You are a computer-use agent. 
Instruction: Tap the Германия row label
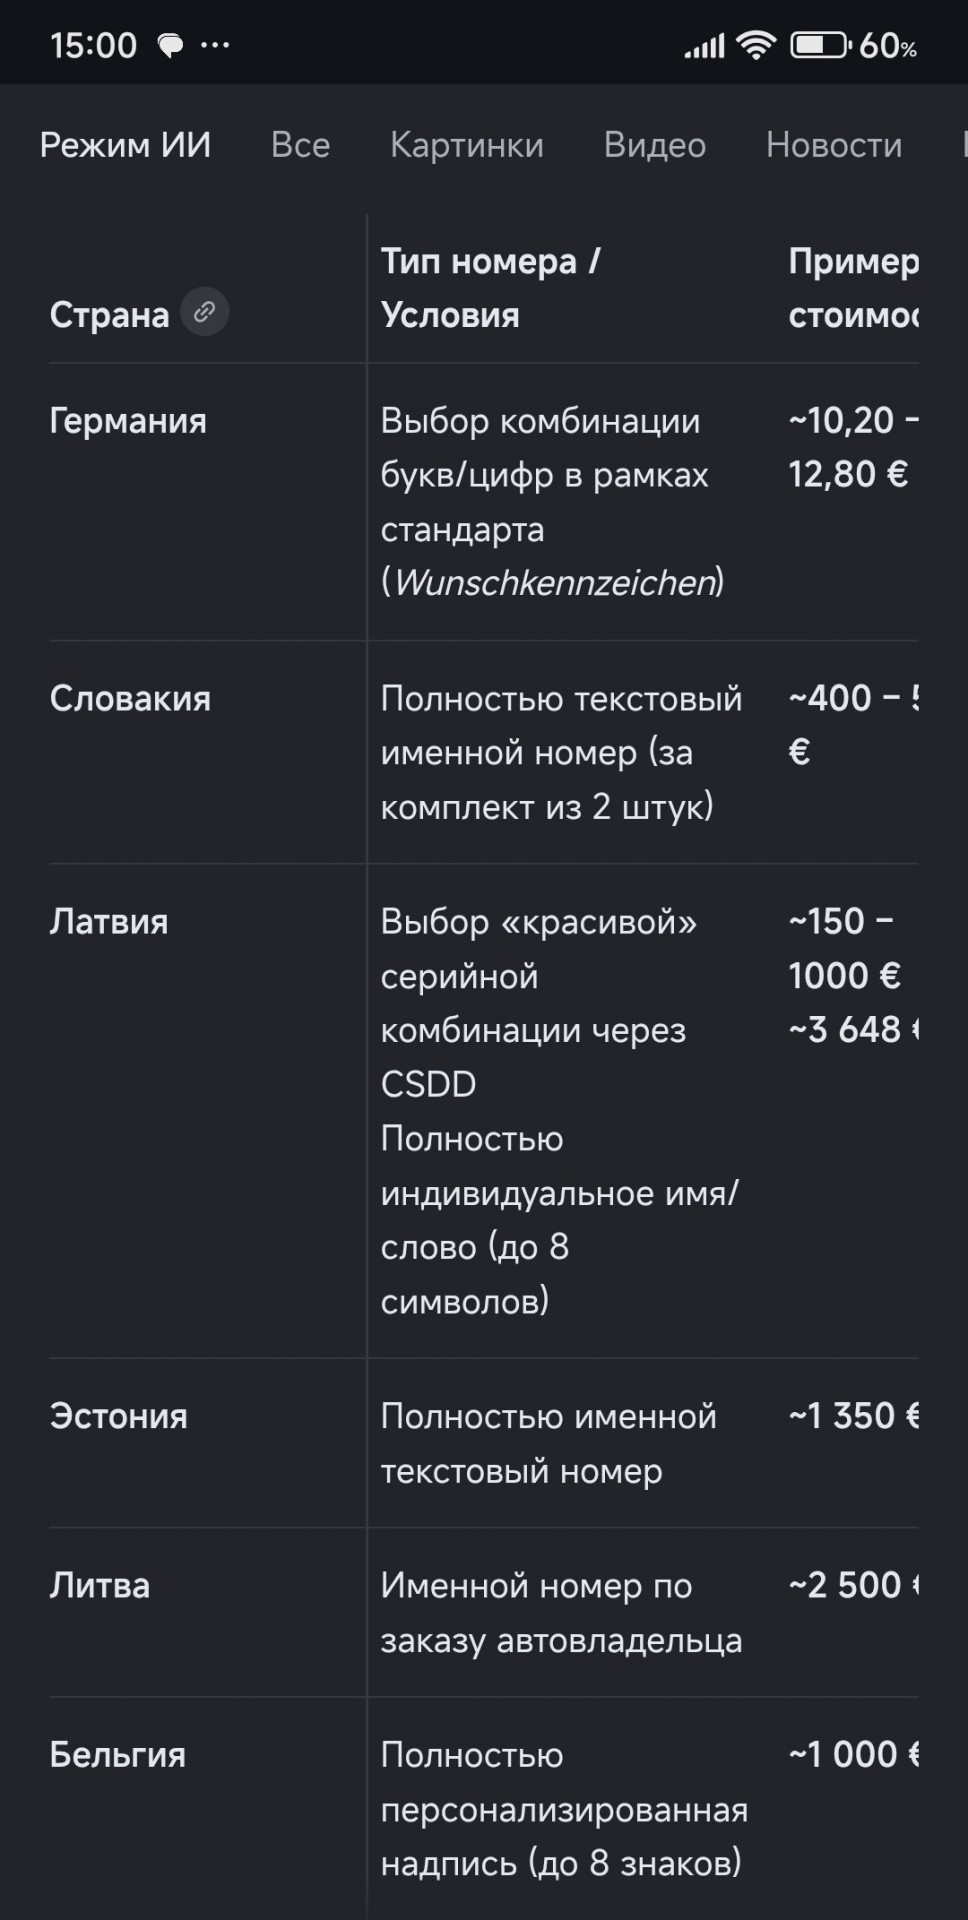click(x=128, y=421)
